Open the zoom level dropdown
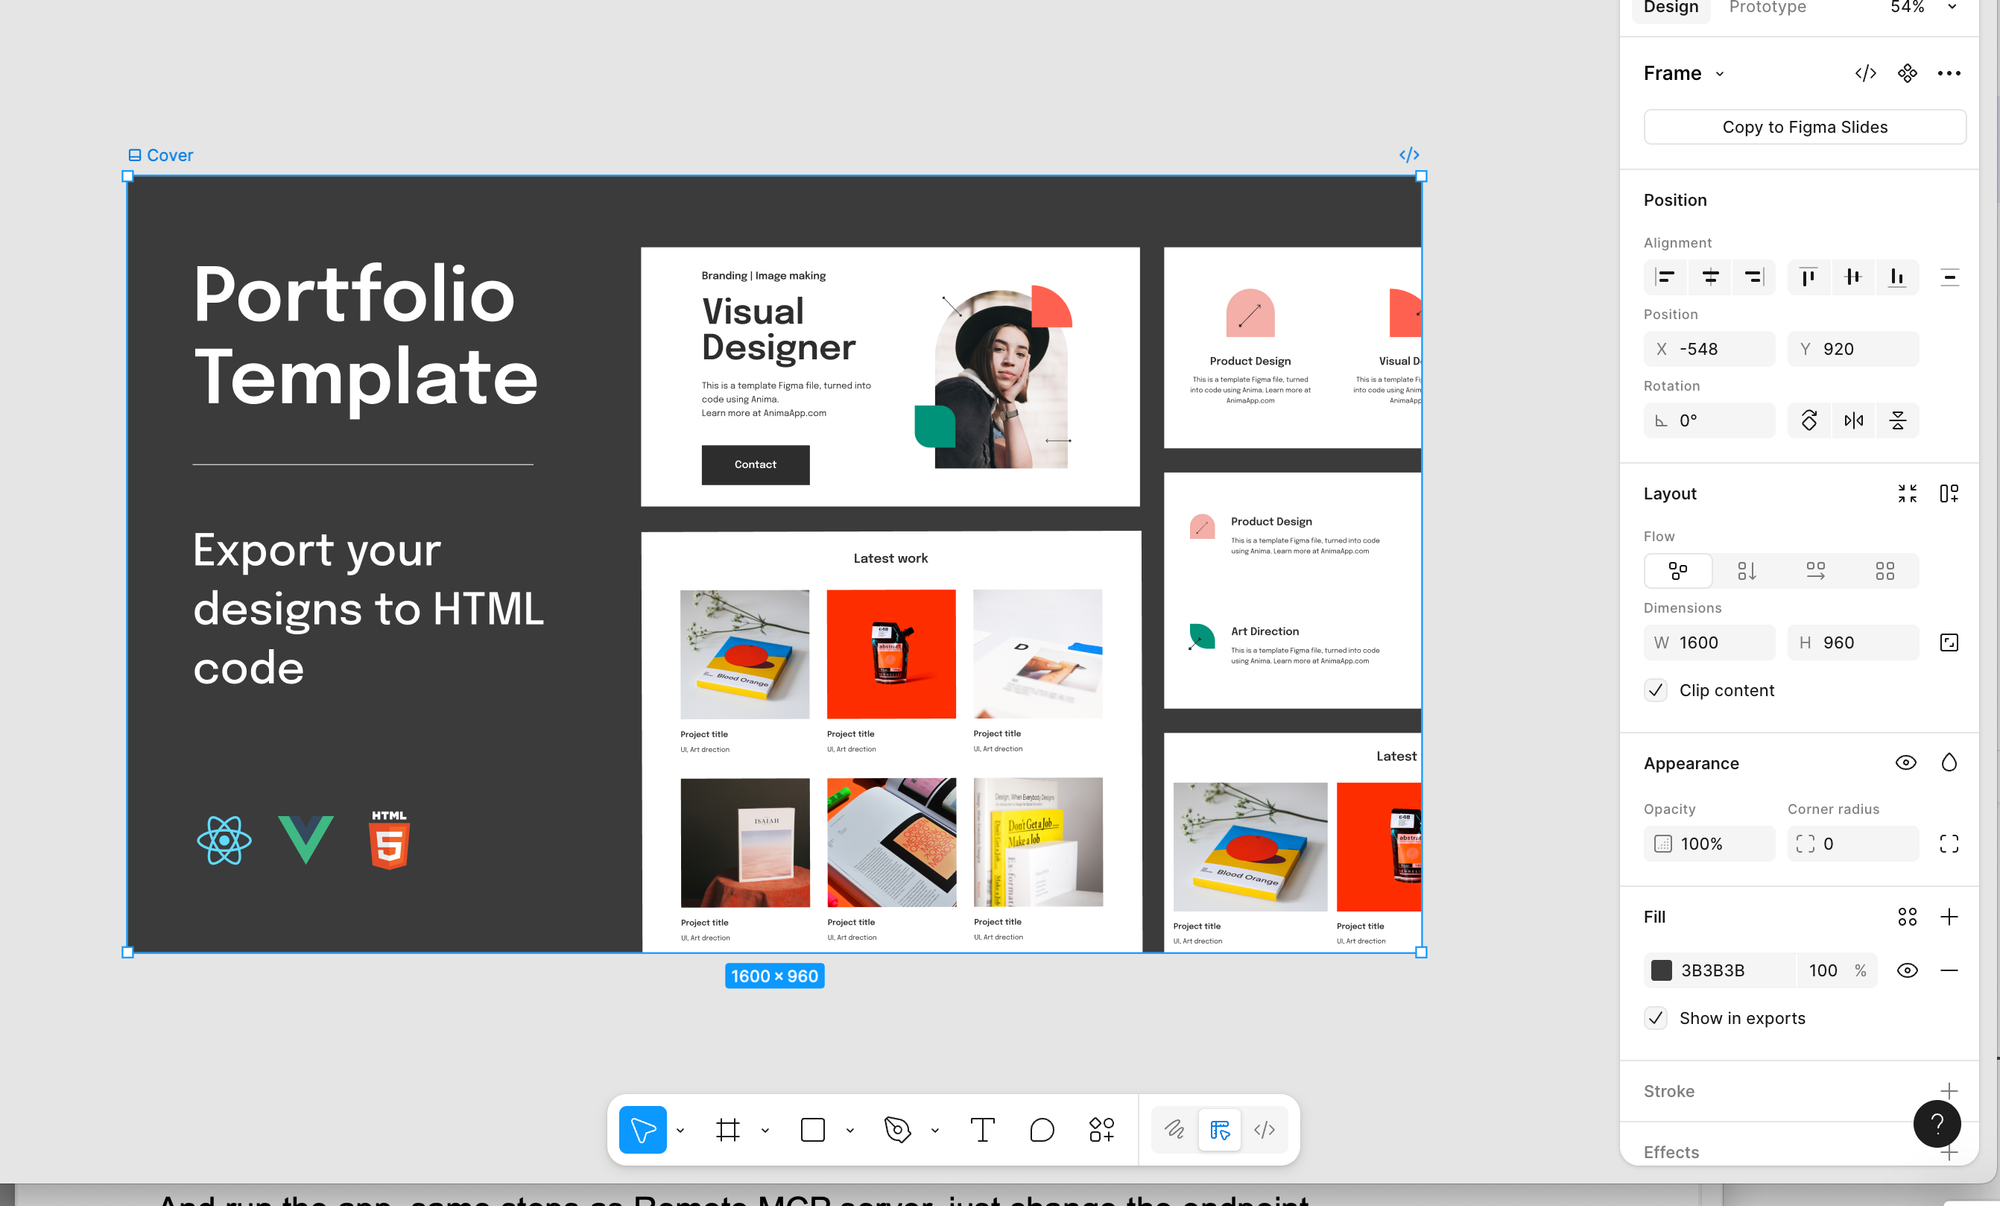2000x1206 pixels. 1951,8
